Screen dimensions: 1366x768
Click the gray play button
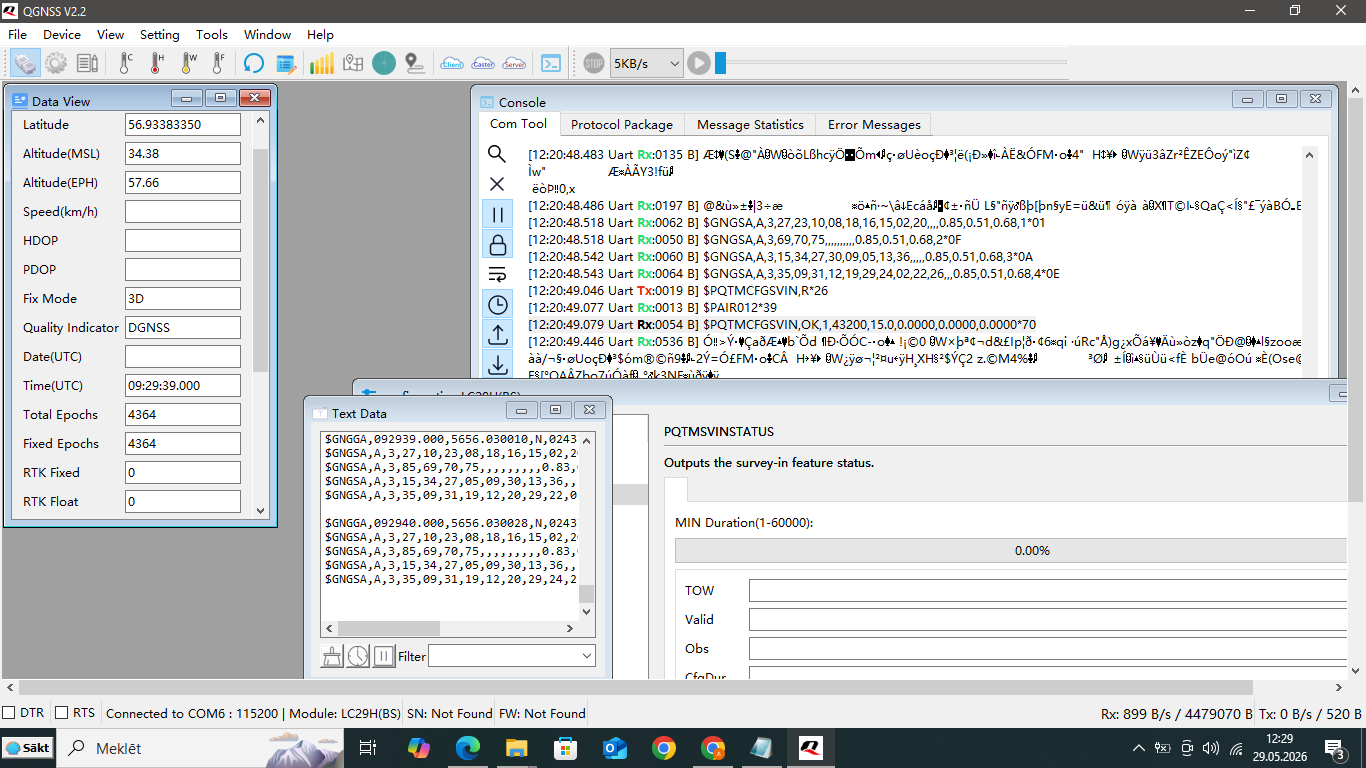pyautogui.click(x=699, y=63)
